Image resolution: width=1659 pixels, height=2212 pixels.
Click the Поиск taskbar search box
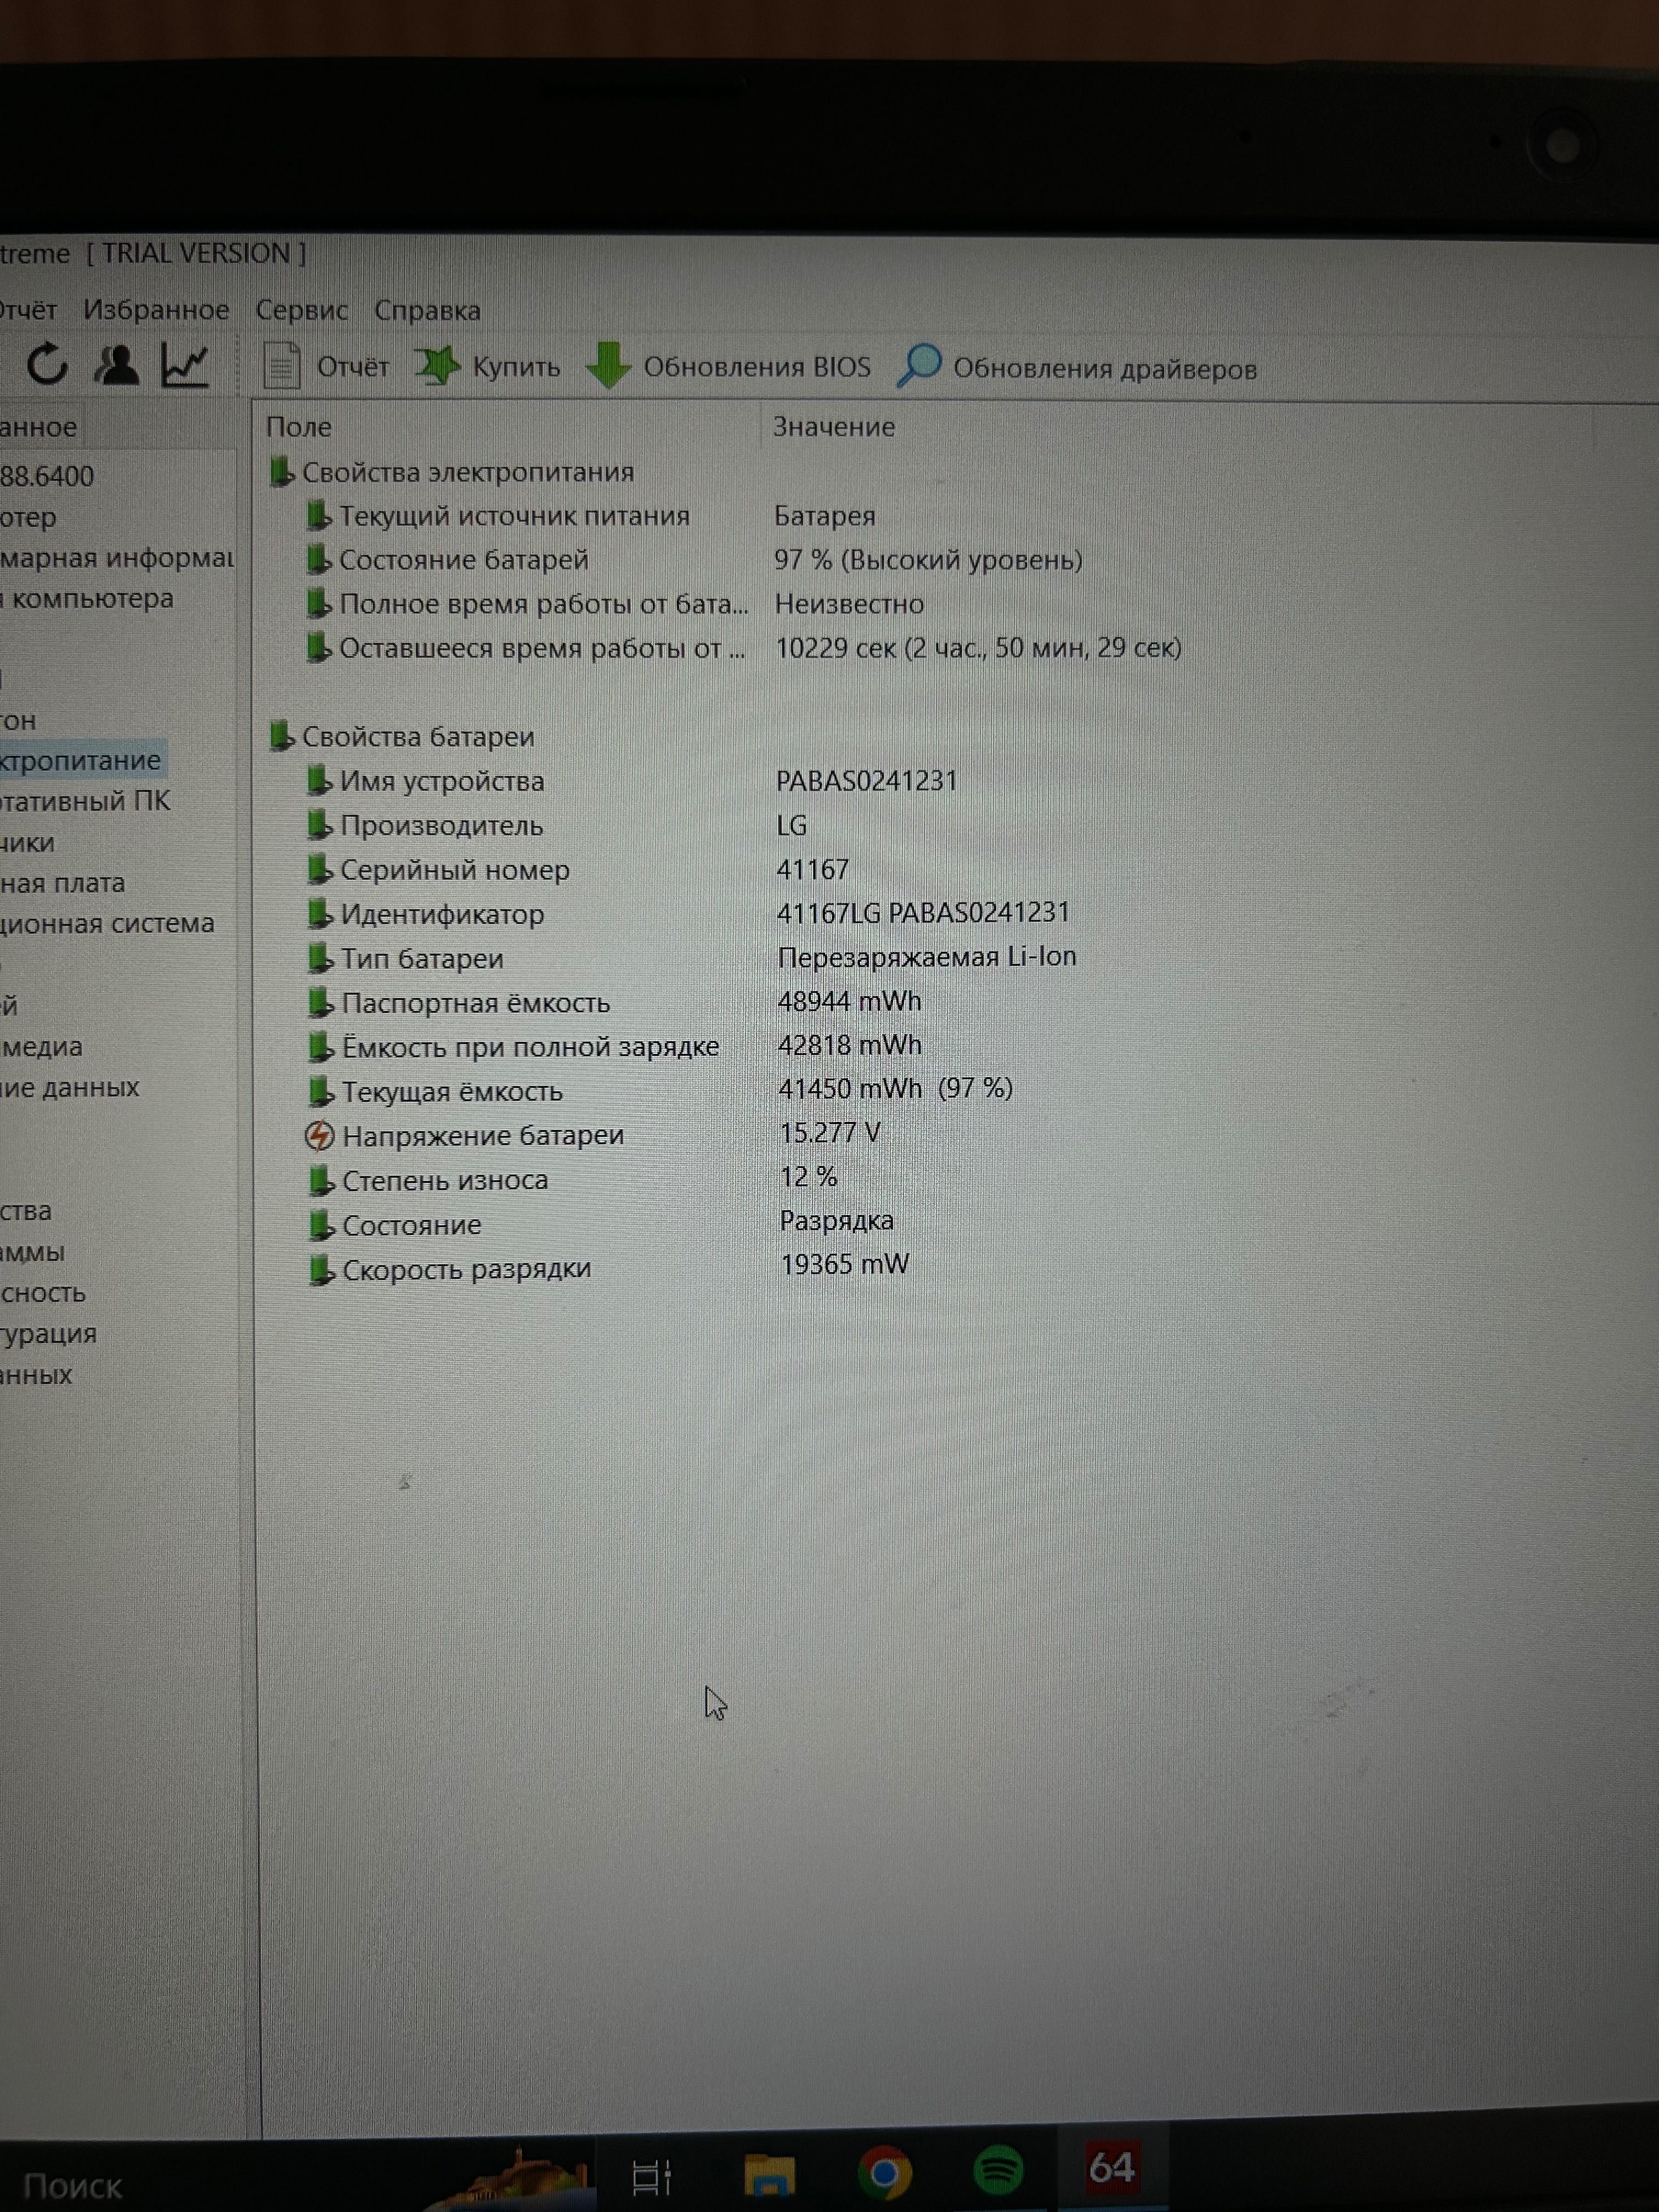click(72, 2186)
